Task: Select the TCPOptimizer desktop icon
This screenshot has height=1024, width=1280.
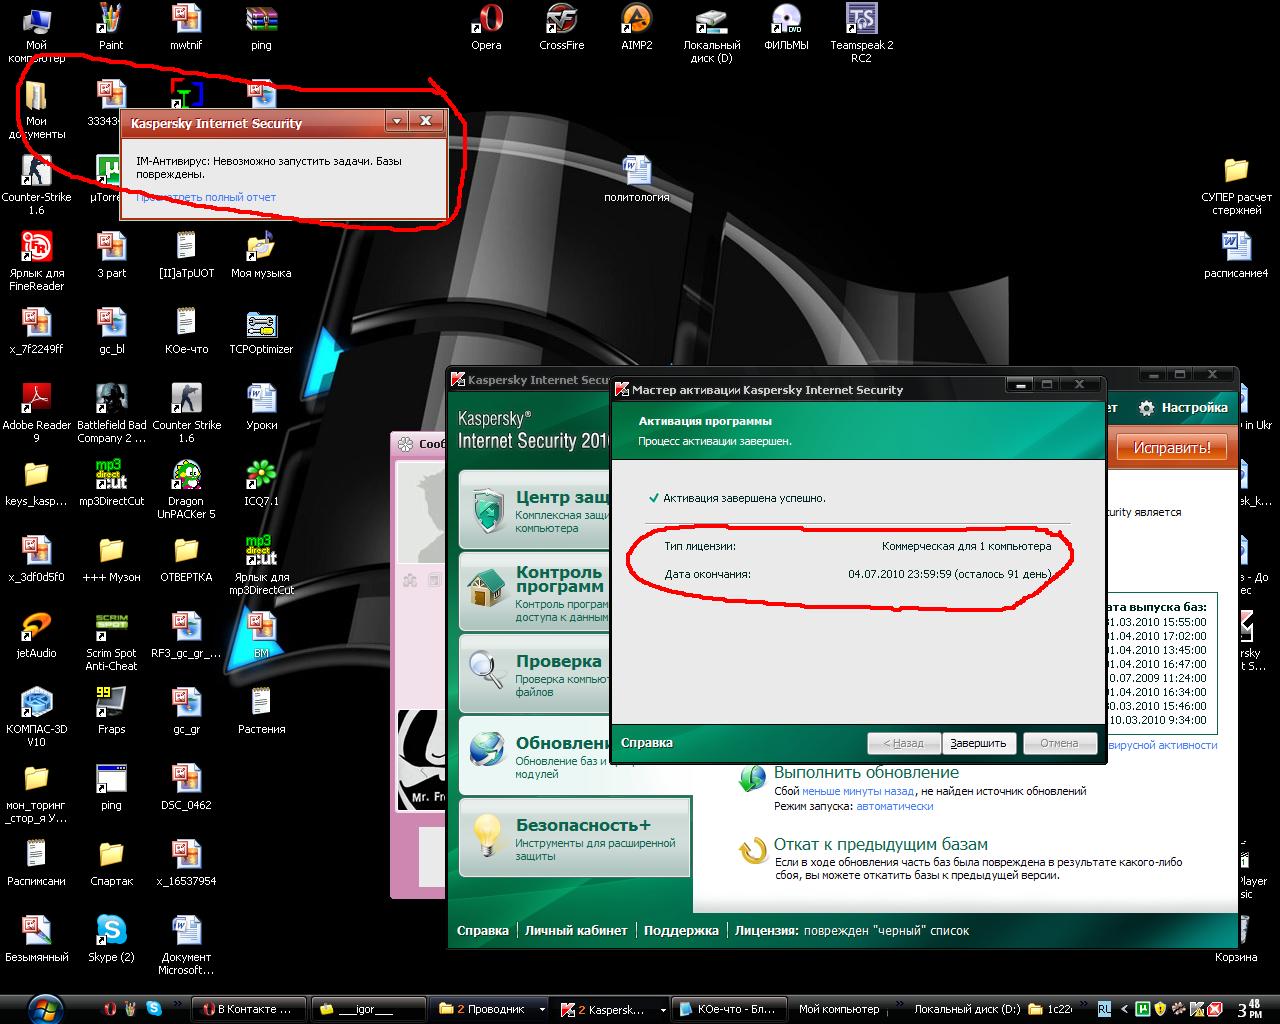Action: point(261,331)
